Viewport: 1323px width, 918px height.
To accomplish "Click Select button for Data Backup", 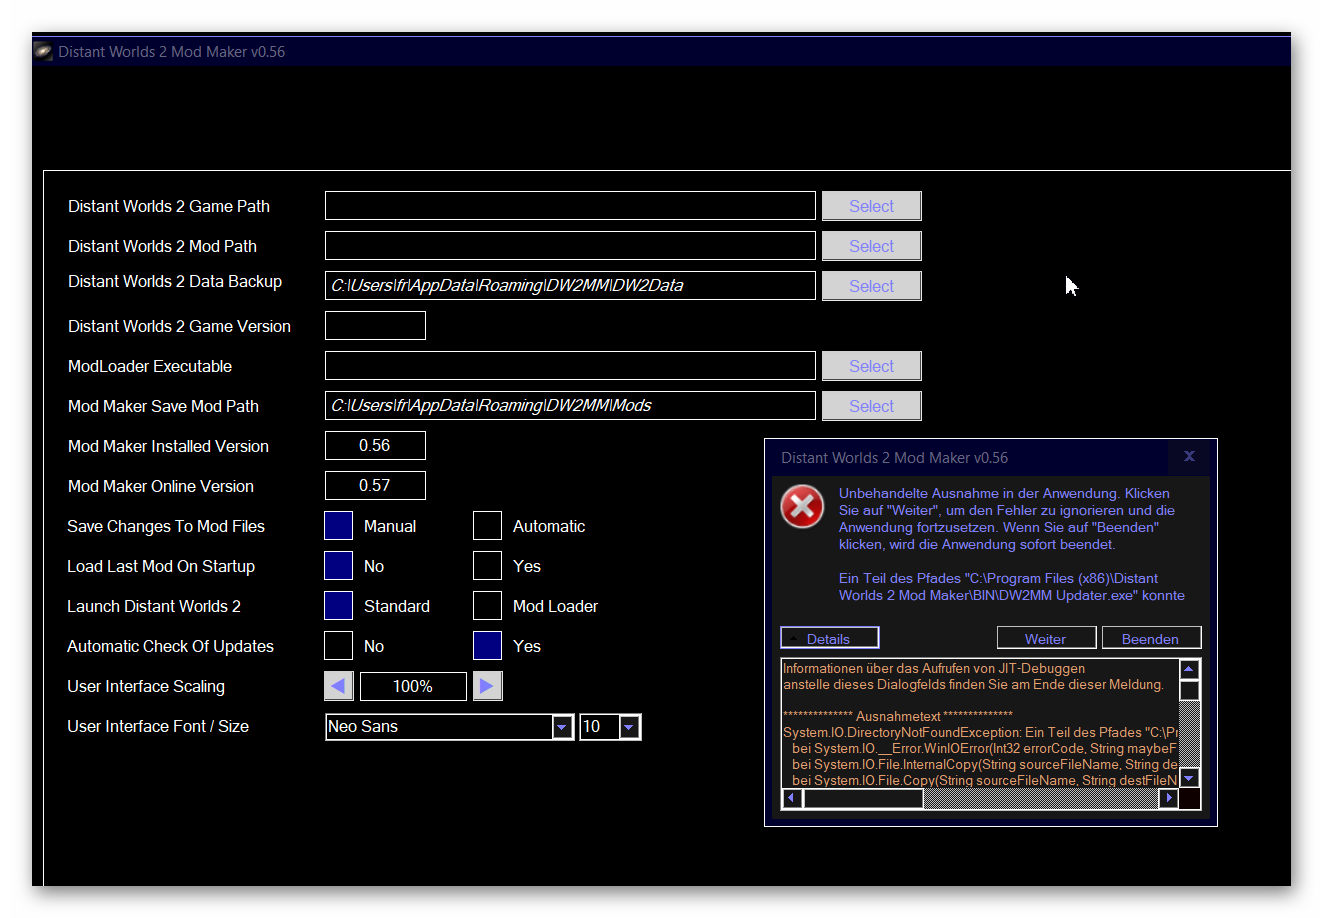I will point(871,286).
